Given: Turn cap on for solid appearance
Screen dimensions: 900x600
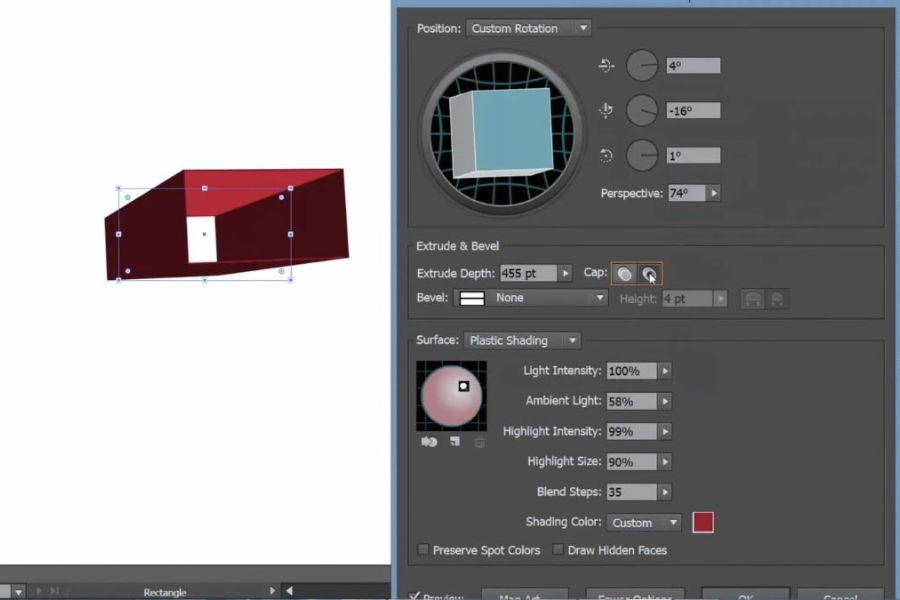Looking at the screenshot, I should 624,273.
